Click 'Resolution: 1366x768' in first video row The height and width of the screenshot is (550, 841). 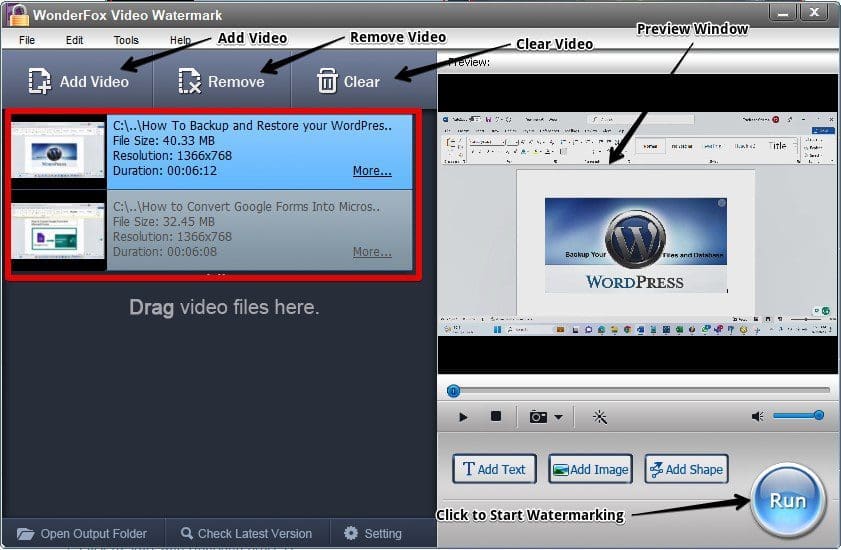[172, 156]
